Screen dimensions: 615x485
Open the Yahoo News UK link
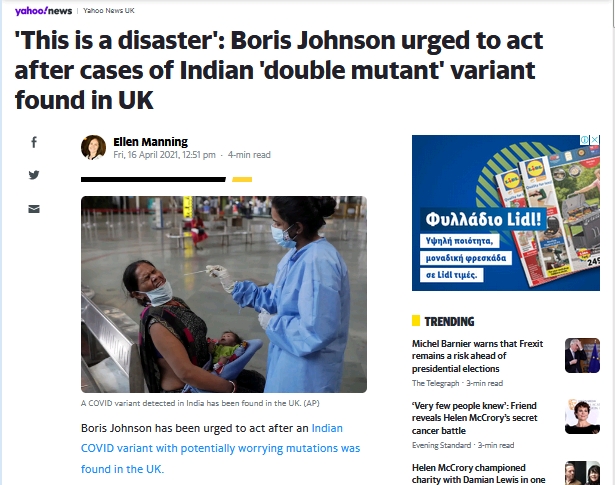coord(109,11)
